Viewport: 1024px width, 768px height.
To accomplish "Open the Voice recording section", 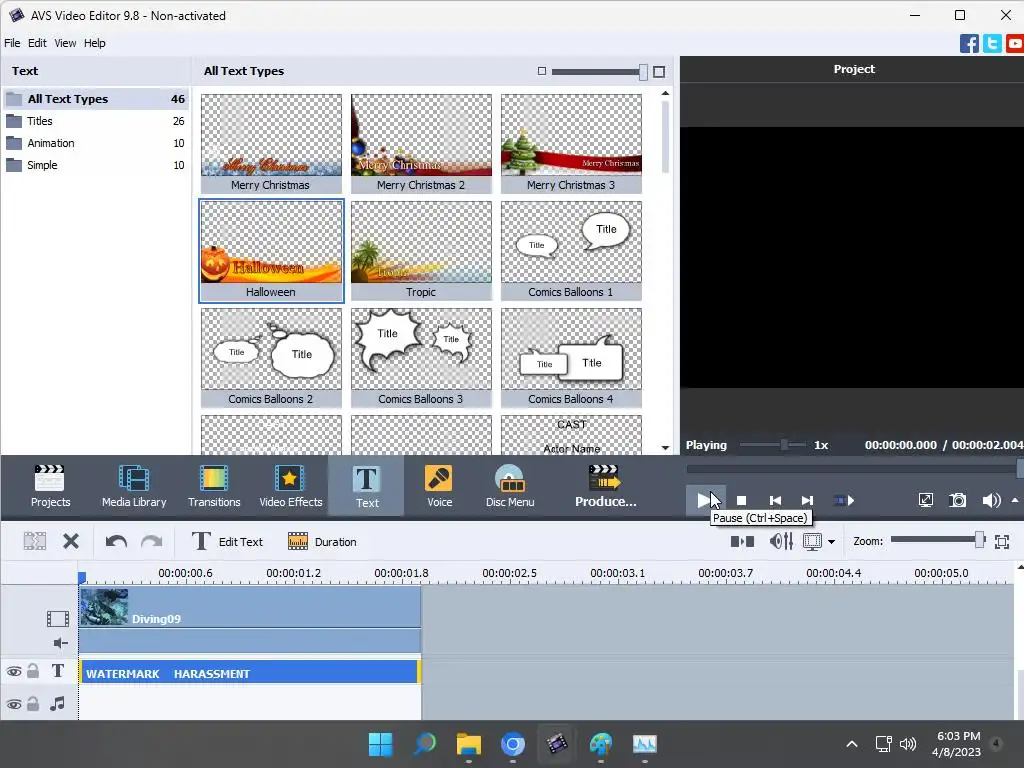I will point(440,486).
